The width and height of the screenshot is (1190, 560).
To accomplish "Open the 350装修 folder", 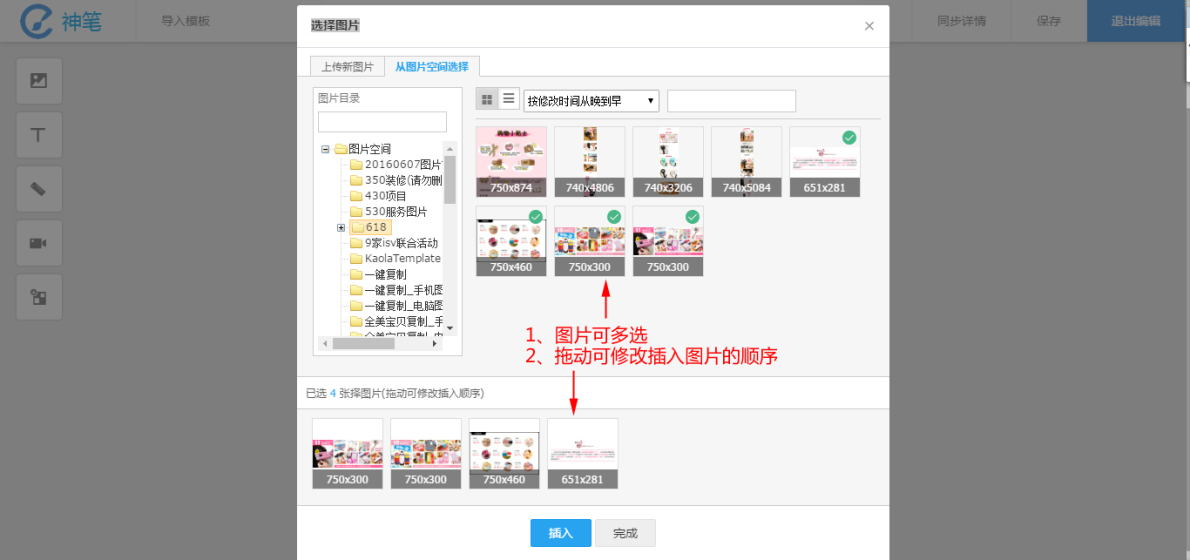I will [403, 180].
